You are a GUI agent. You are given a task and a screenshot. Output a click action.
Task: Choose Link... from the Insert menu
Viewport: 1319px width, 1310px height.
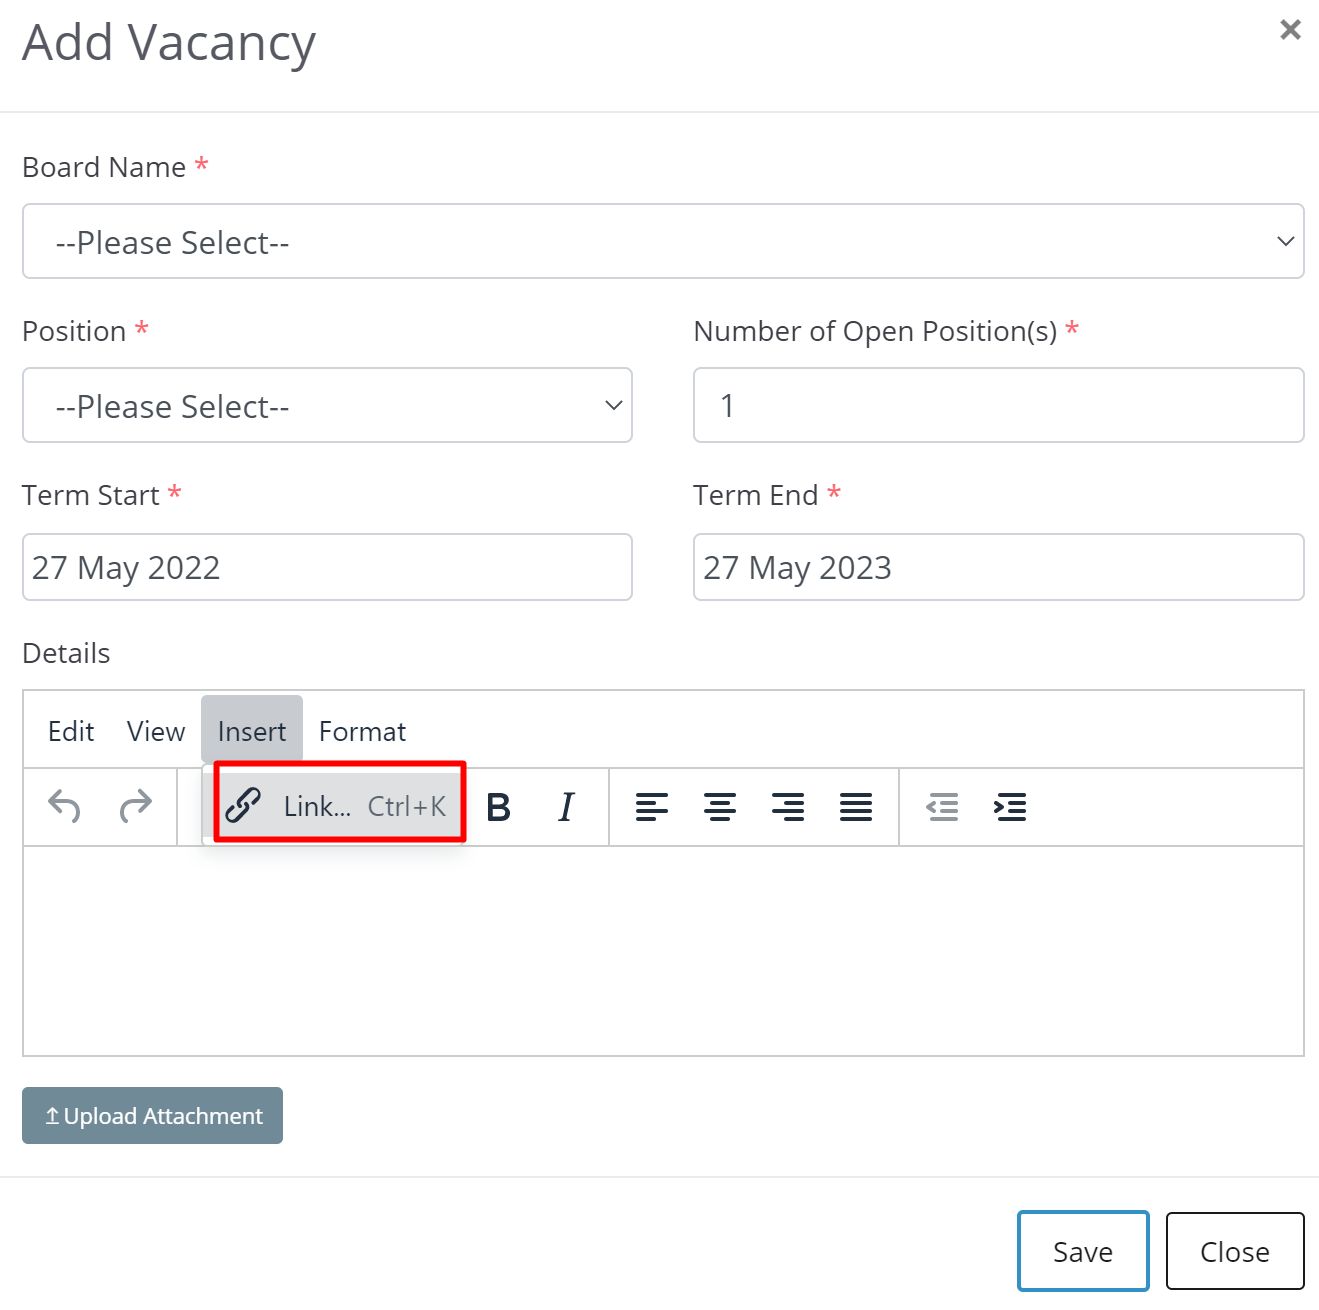pyautogui.click(x=339, y=805)
